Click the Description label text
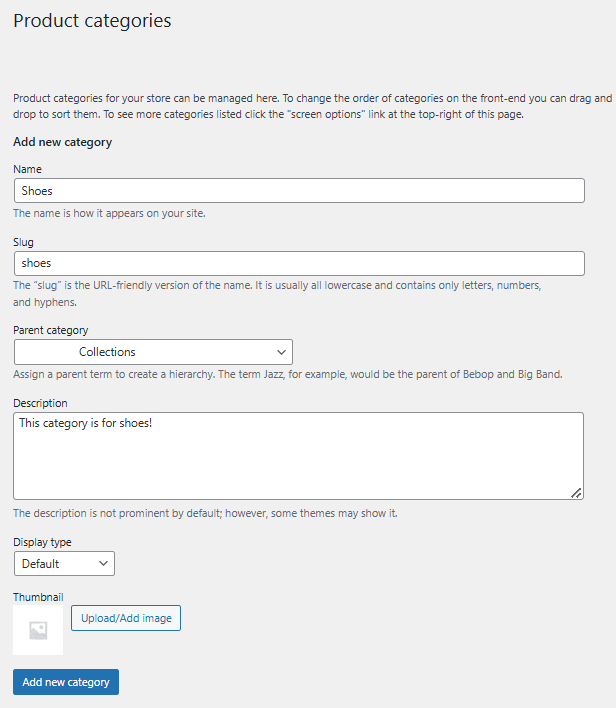 click(40, 403)
